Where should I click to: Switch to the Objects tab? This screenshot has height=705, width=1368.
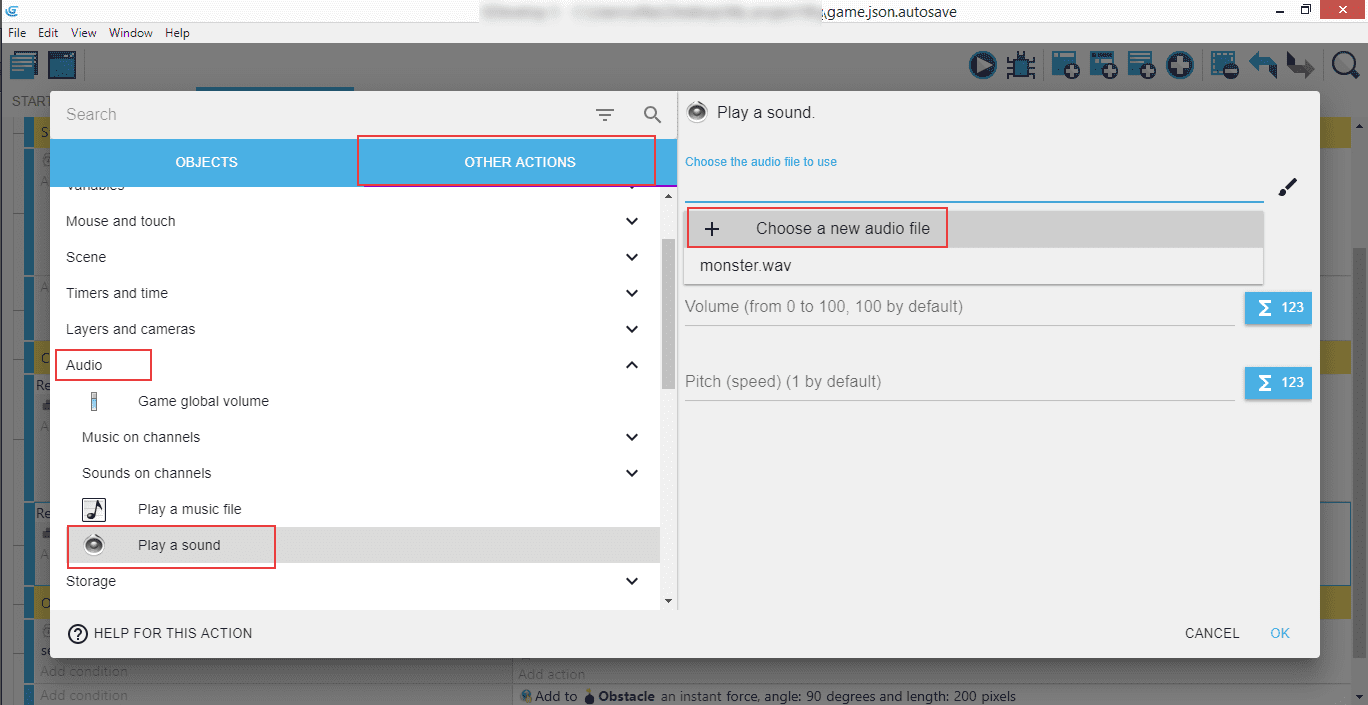pos(206,162)
